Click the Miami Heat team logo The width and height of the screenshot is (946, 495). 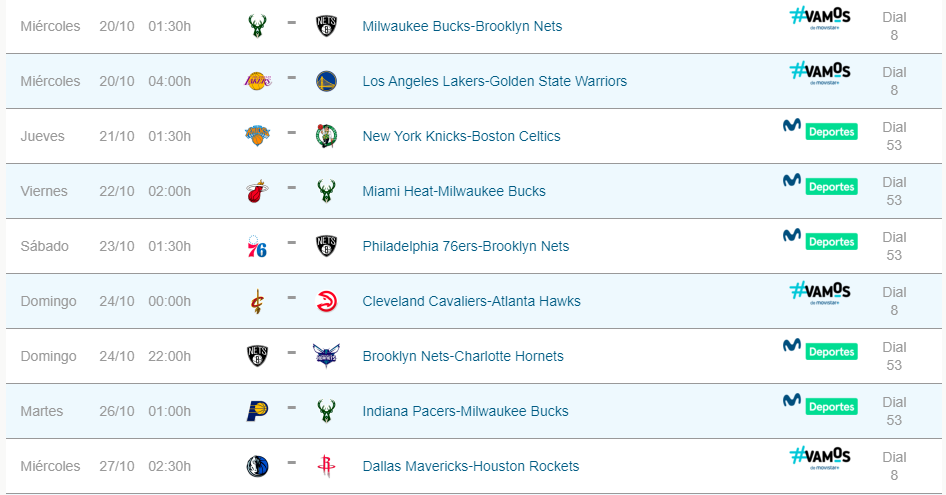257,191
